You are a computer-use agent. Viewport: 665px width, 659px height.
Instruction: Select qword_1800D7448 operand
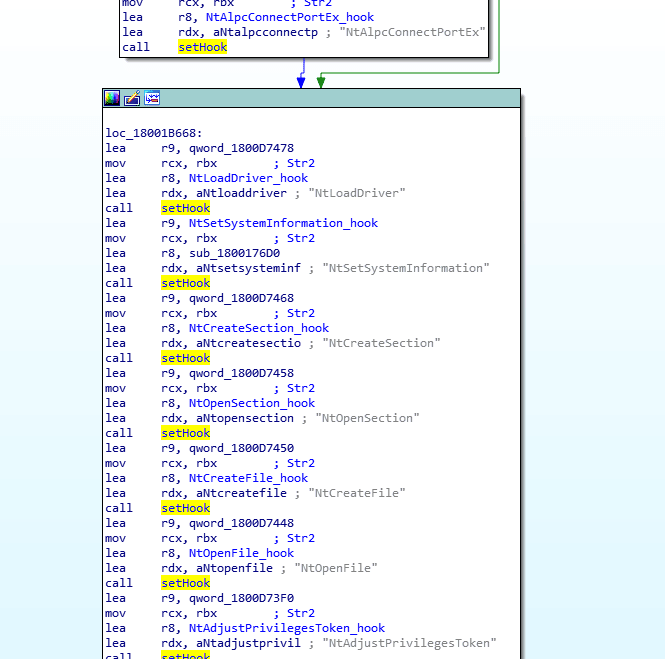tap(241, 523)
